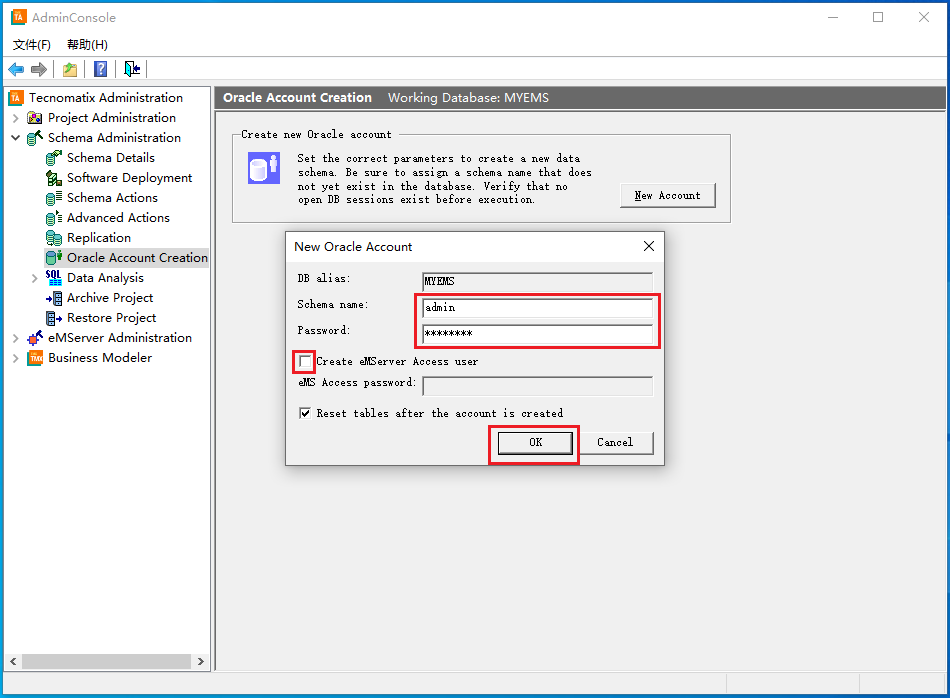This screenshot has width=950, height=698.
Task: Expand the Project Administration node
Action: pos(16,118)
